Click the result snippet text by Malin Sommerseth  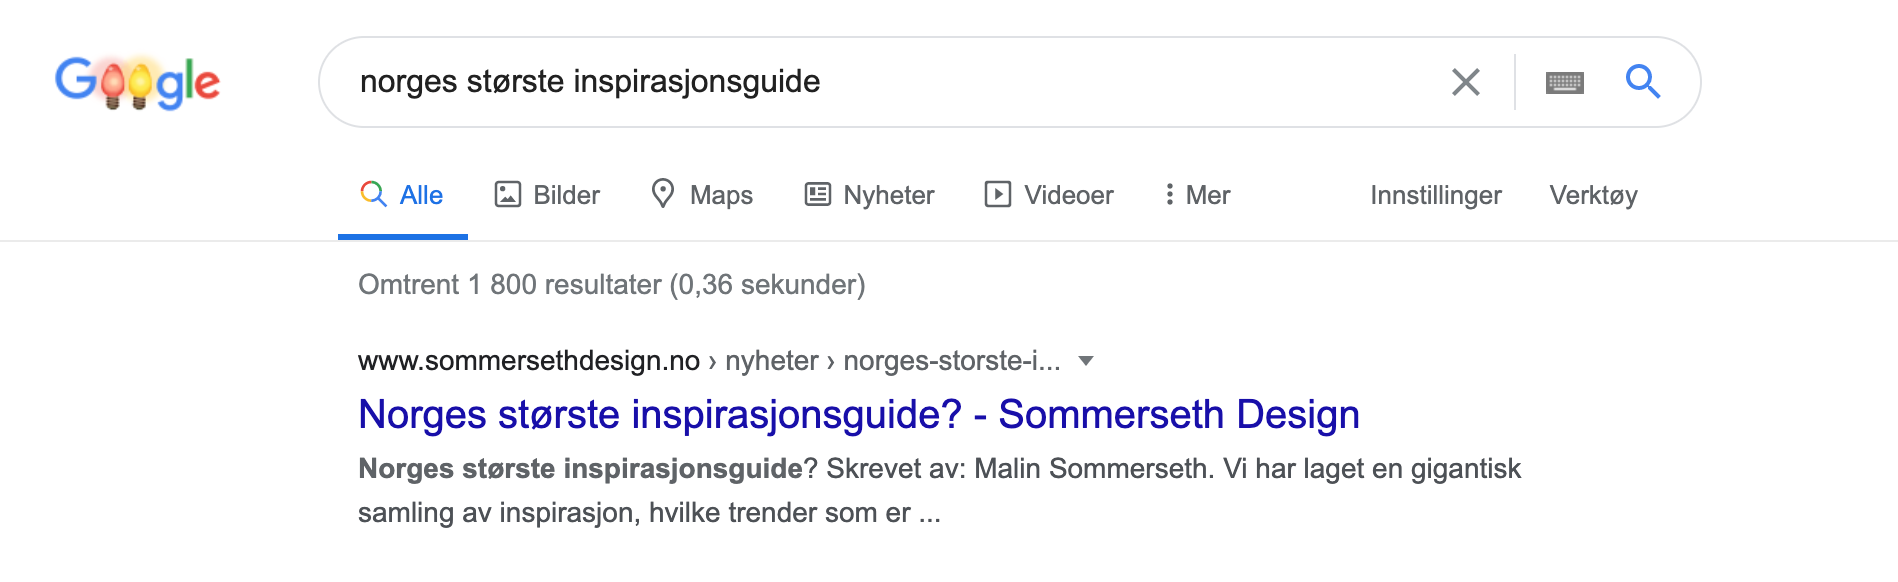(939, 490)
